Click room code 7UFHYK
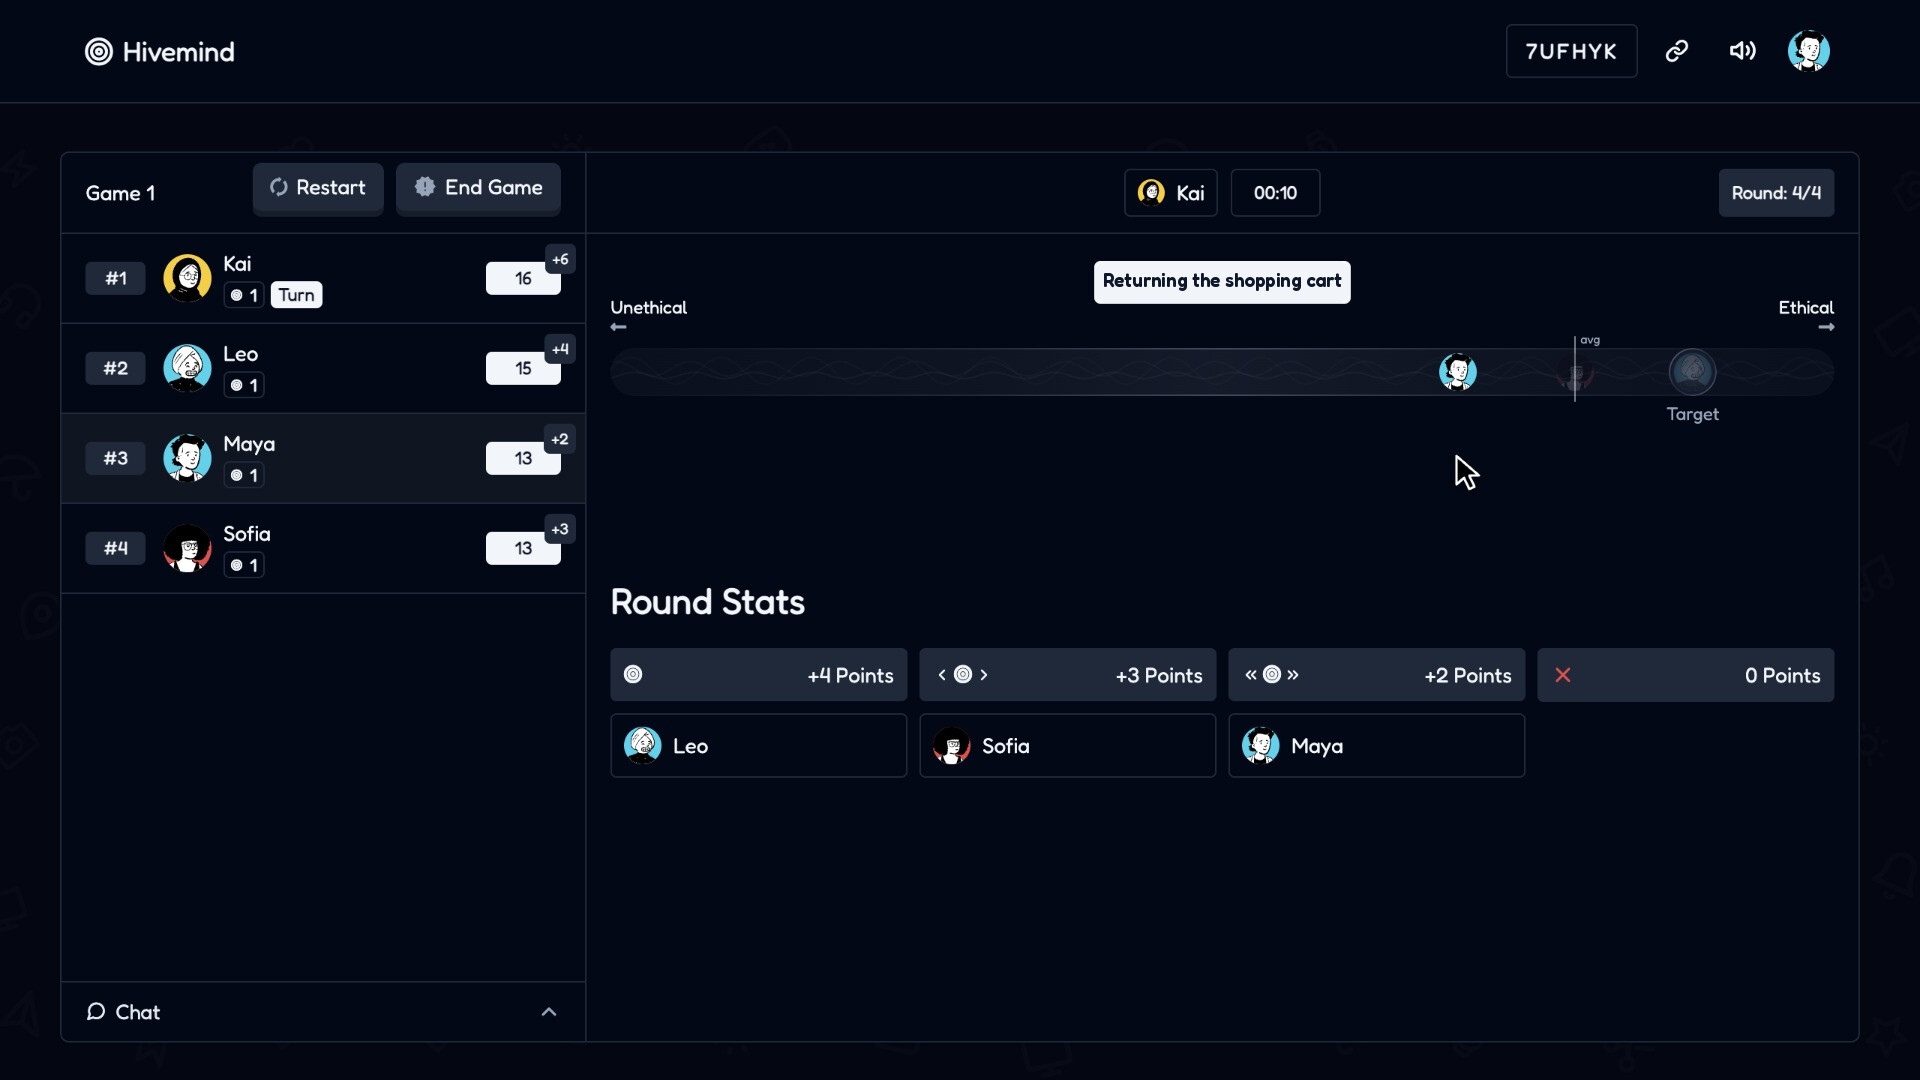The image size is (1920, 1080). [x=1571, y=51]
